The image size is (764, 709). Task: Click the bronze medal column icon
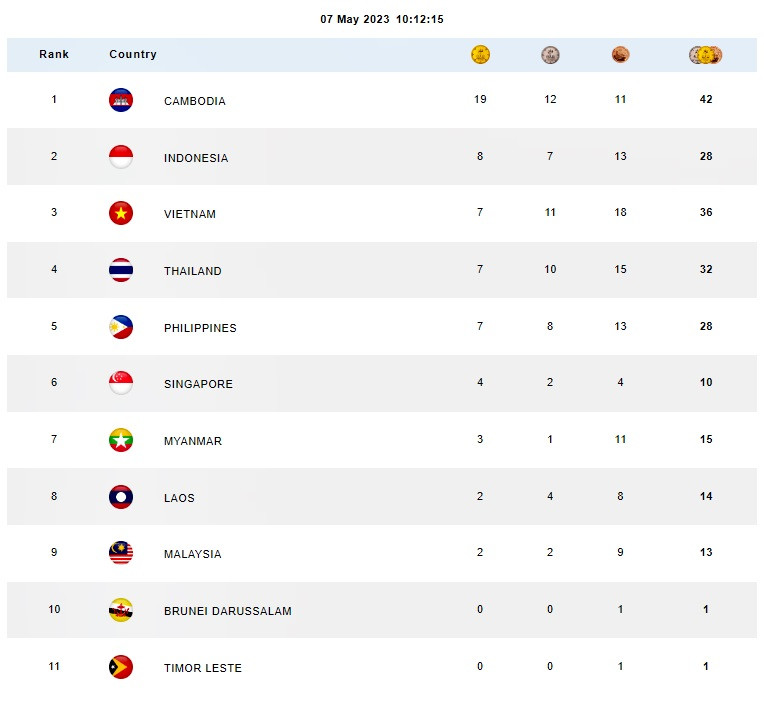click(x=620, y=55)
